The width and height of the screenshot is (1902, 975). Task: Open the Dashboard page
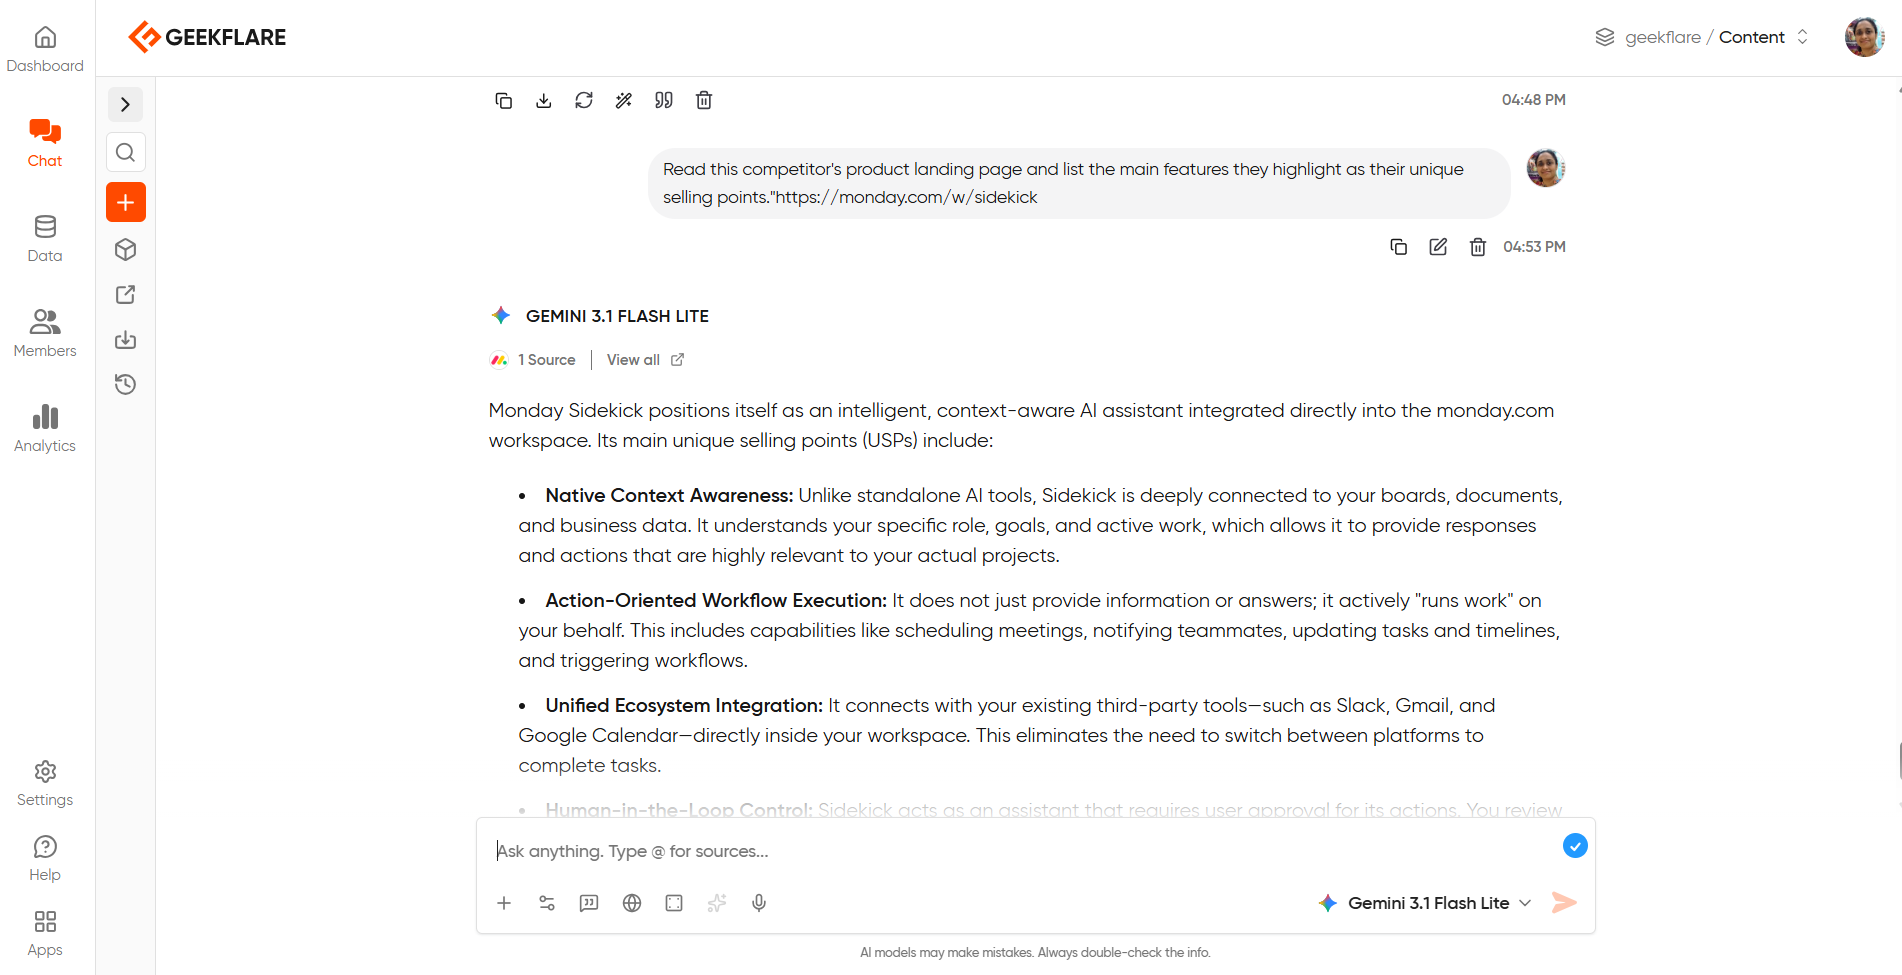pyautogui.click(x=45, y=49)
